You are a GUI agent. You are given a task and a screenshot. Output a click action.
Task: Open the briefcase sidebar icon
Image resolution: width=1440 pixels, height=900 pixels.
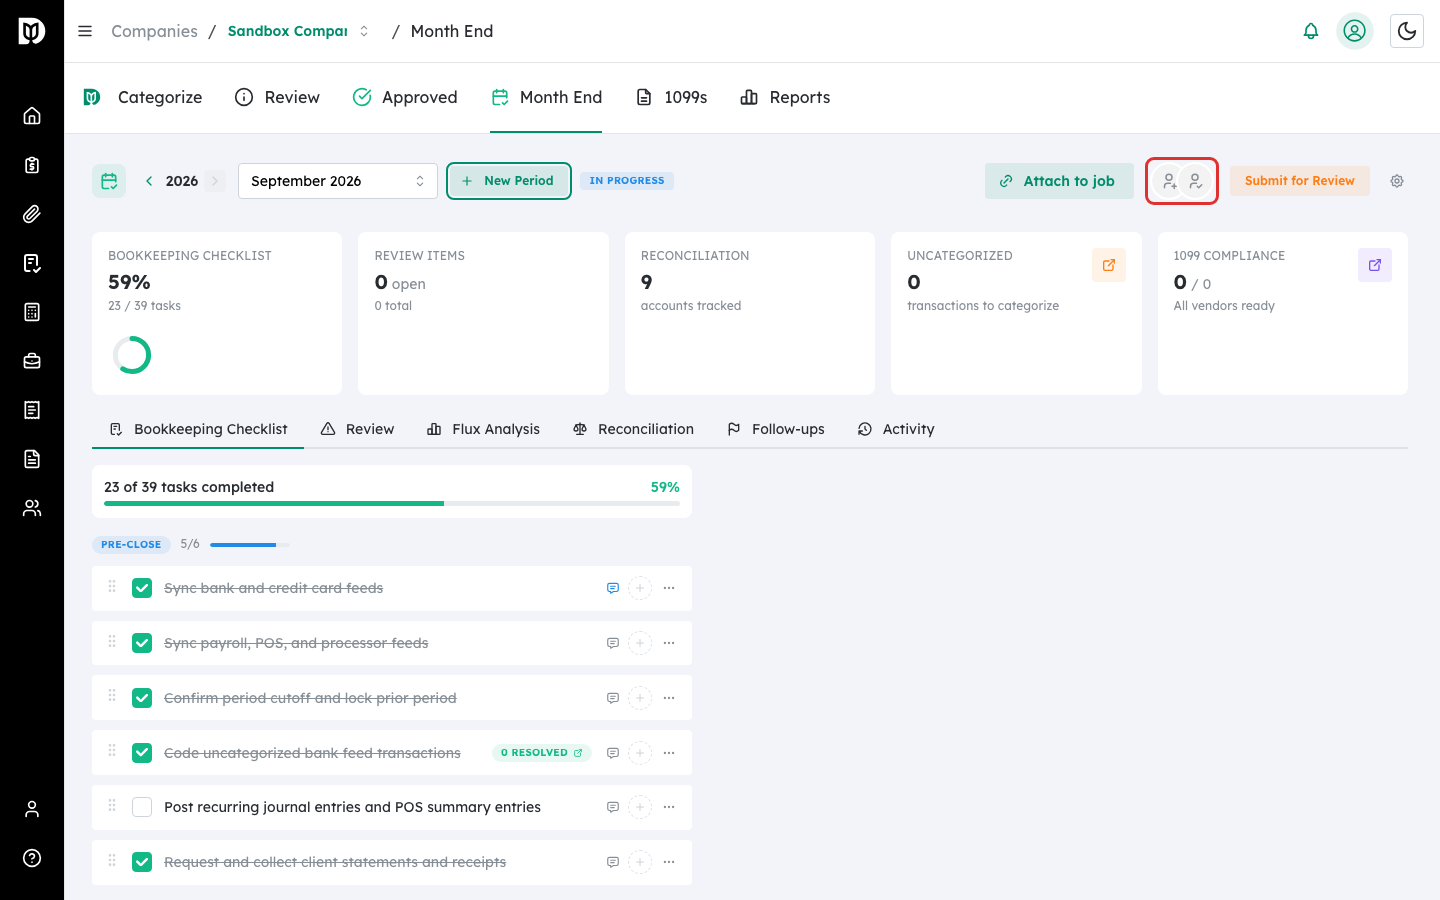click(x=32, y=361)
